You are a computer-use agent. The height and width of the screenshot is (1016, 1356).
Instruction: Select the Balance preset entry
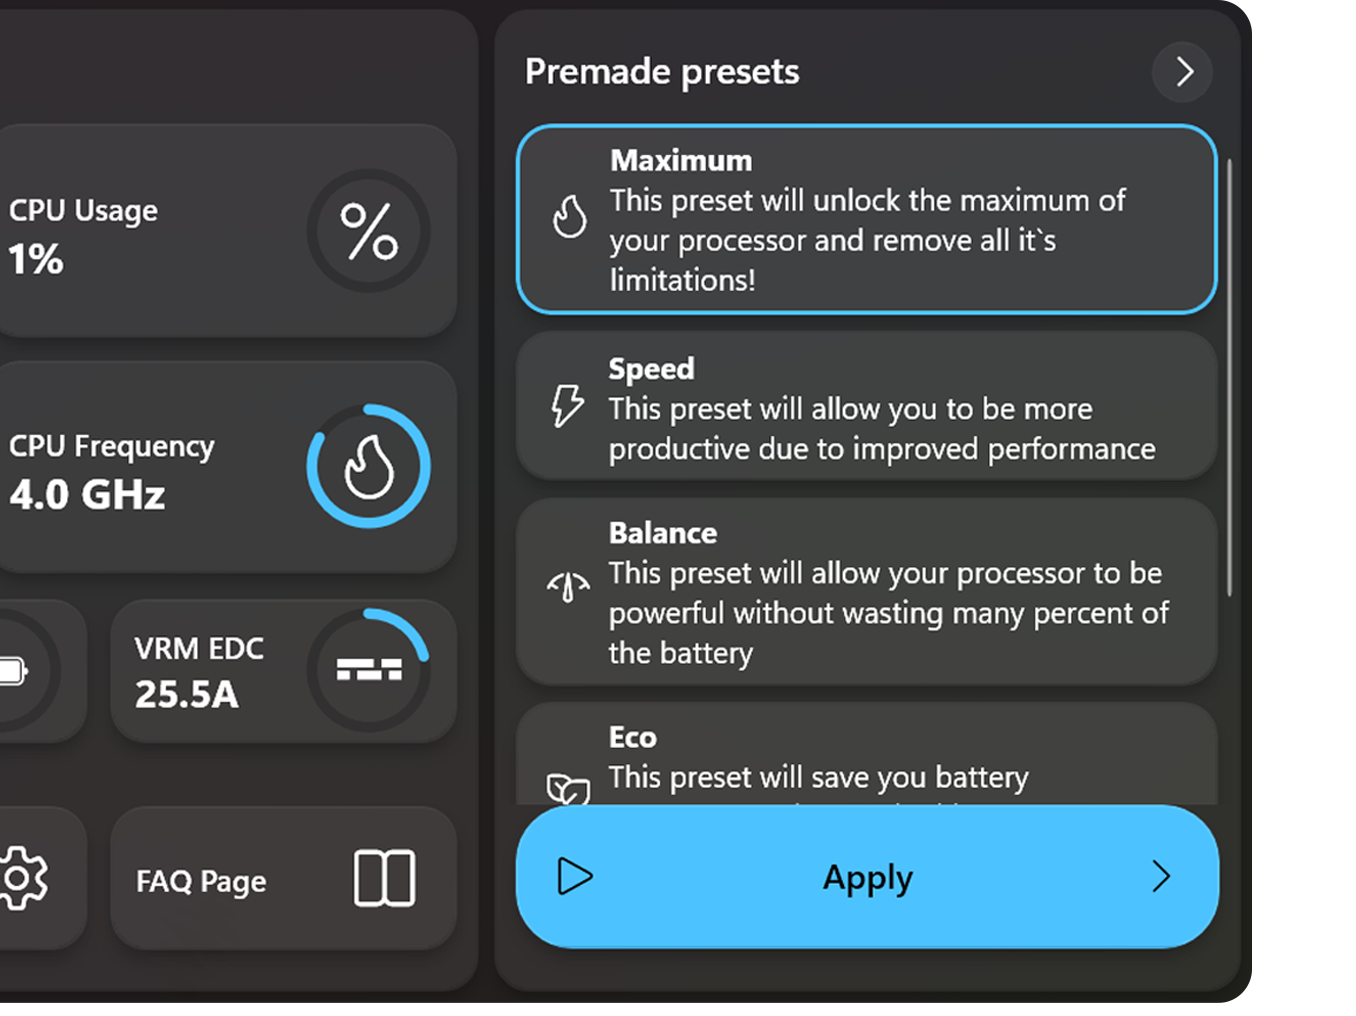click(x=866, y=592)
